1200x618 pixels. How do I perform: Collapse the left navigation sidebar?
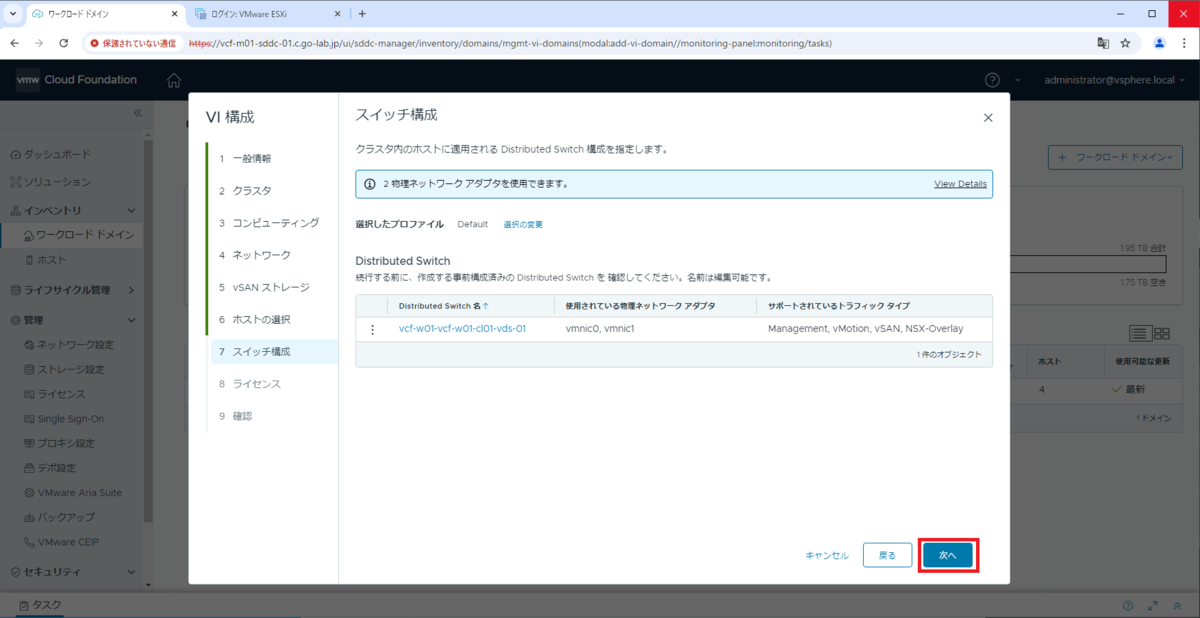[x=138, y=113]
